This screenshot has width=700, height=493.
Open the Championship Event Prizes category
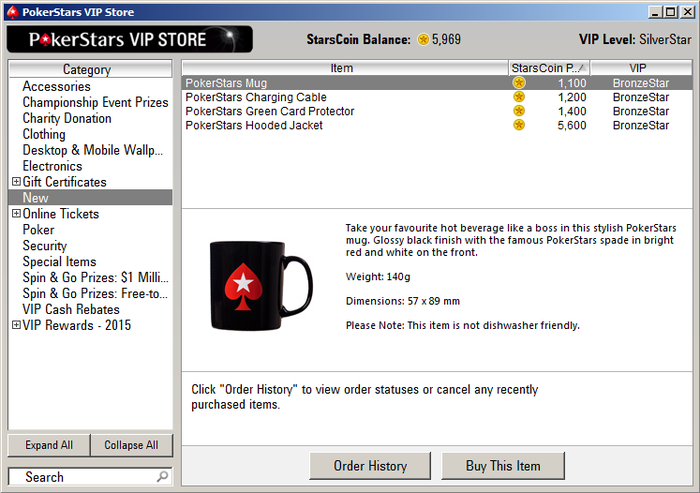[96, 102]
